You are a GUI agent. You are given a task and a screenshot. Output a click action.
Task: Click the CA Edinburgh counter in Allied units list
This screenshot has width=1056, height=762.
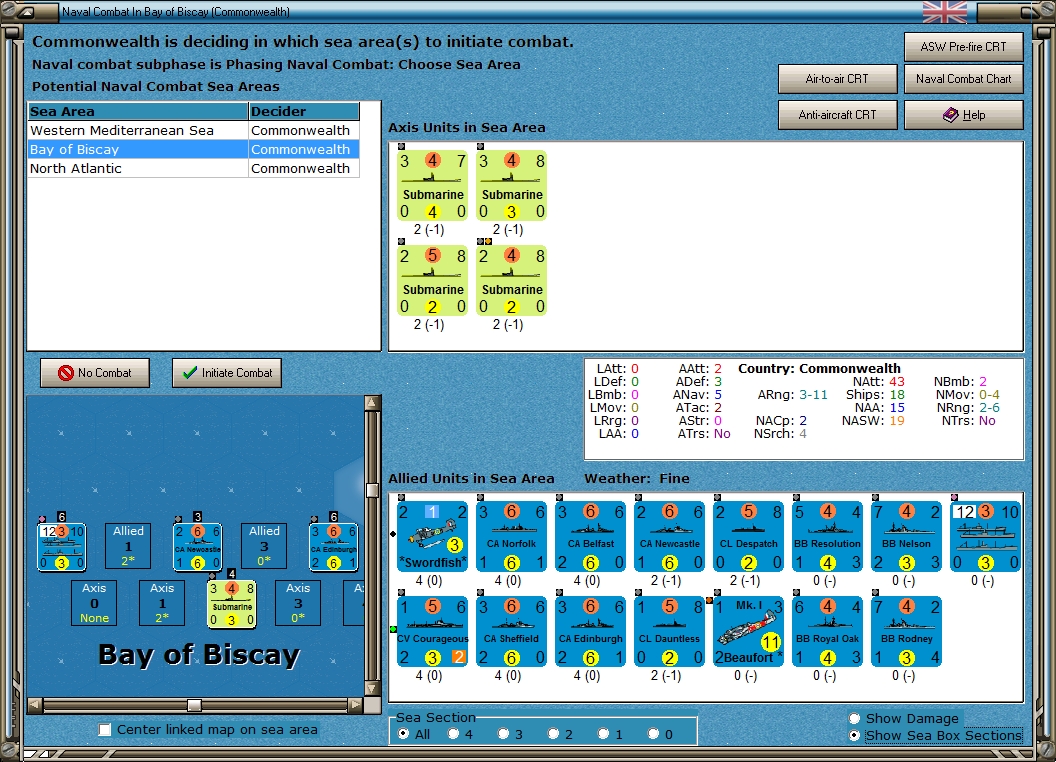click(x=591, y=631)
